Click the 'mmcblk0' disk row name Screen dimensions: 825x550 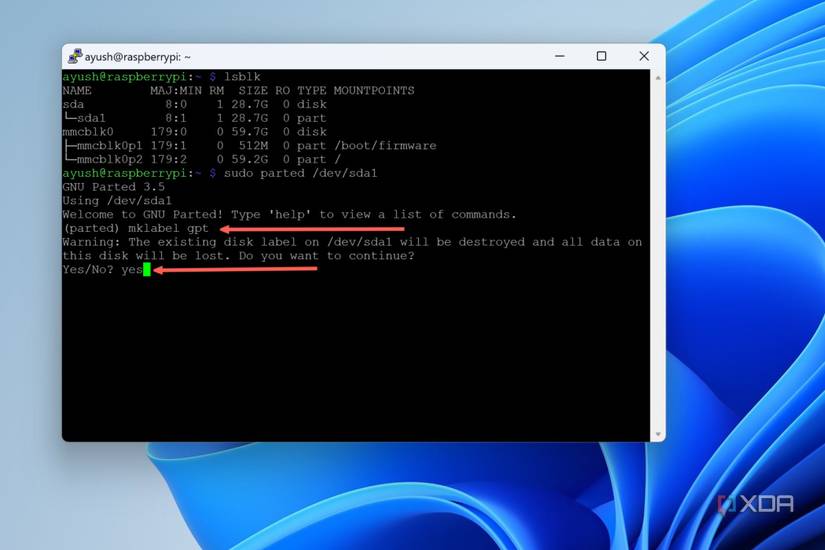pyautogui.click(x=88, y=132)
